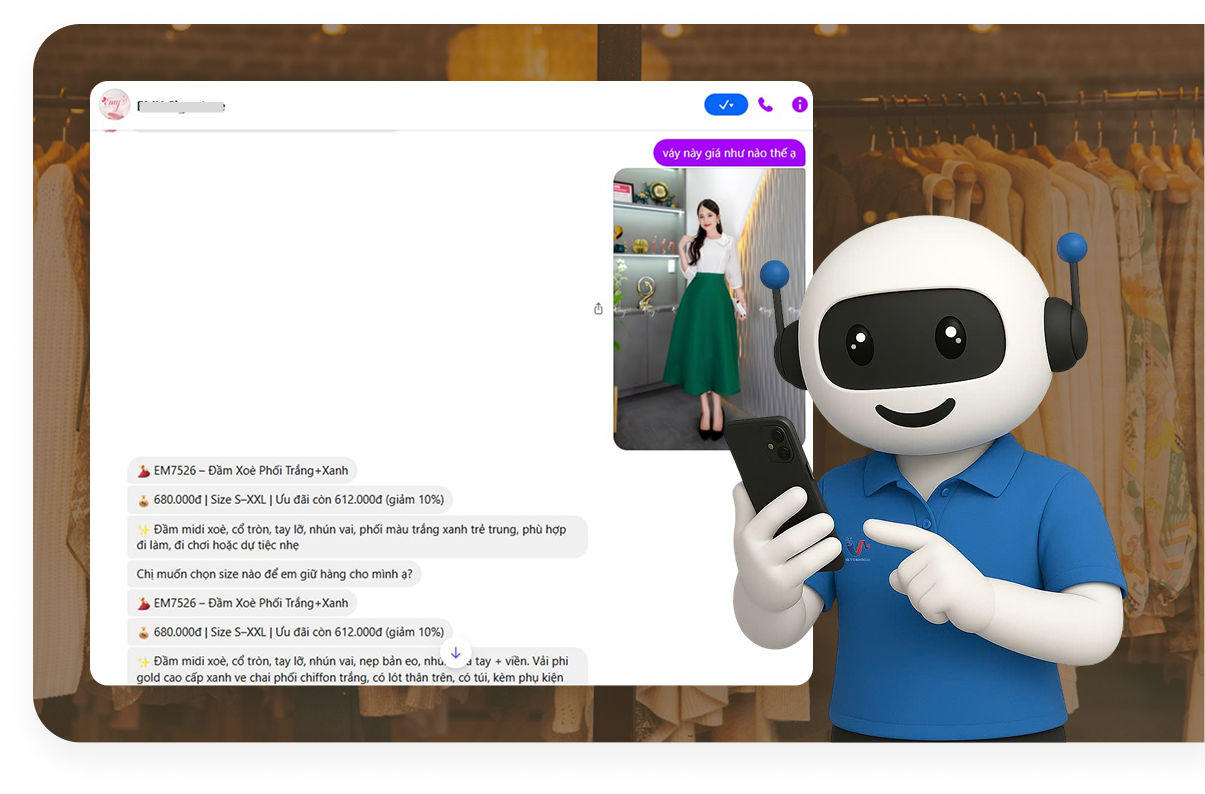This screenshot has height=794, width=1205.
Task: Click the message mentioning 'phù hợp đi làm'
Action: pos(356,537)
